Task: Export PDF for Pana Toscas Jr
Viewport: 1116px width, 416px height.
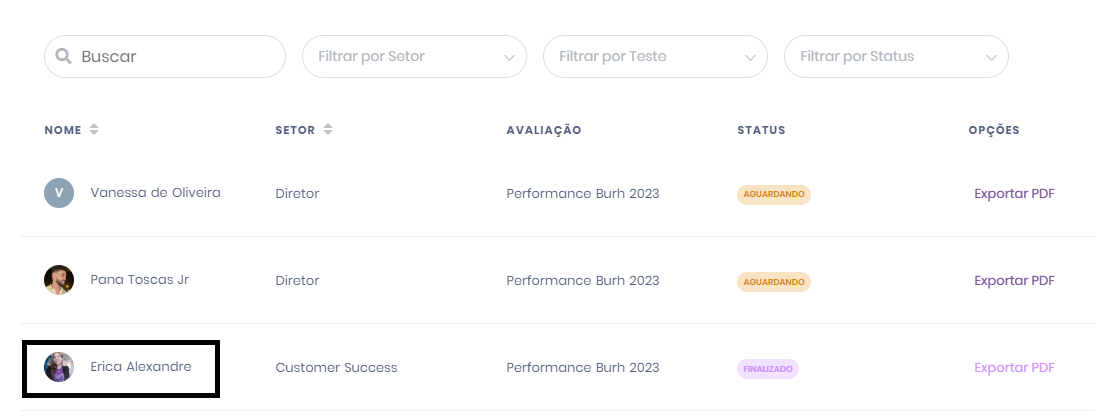Action: click(1014, 281)
